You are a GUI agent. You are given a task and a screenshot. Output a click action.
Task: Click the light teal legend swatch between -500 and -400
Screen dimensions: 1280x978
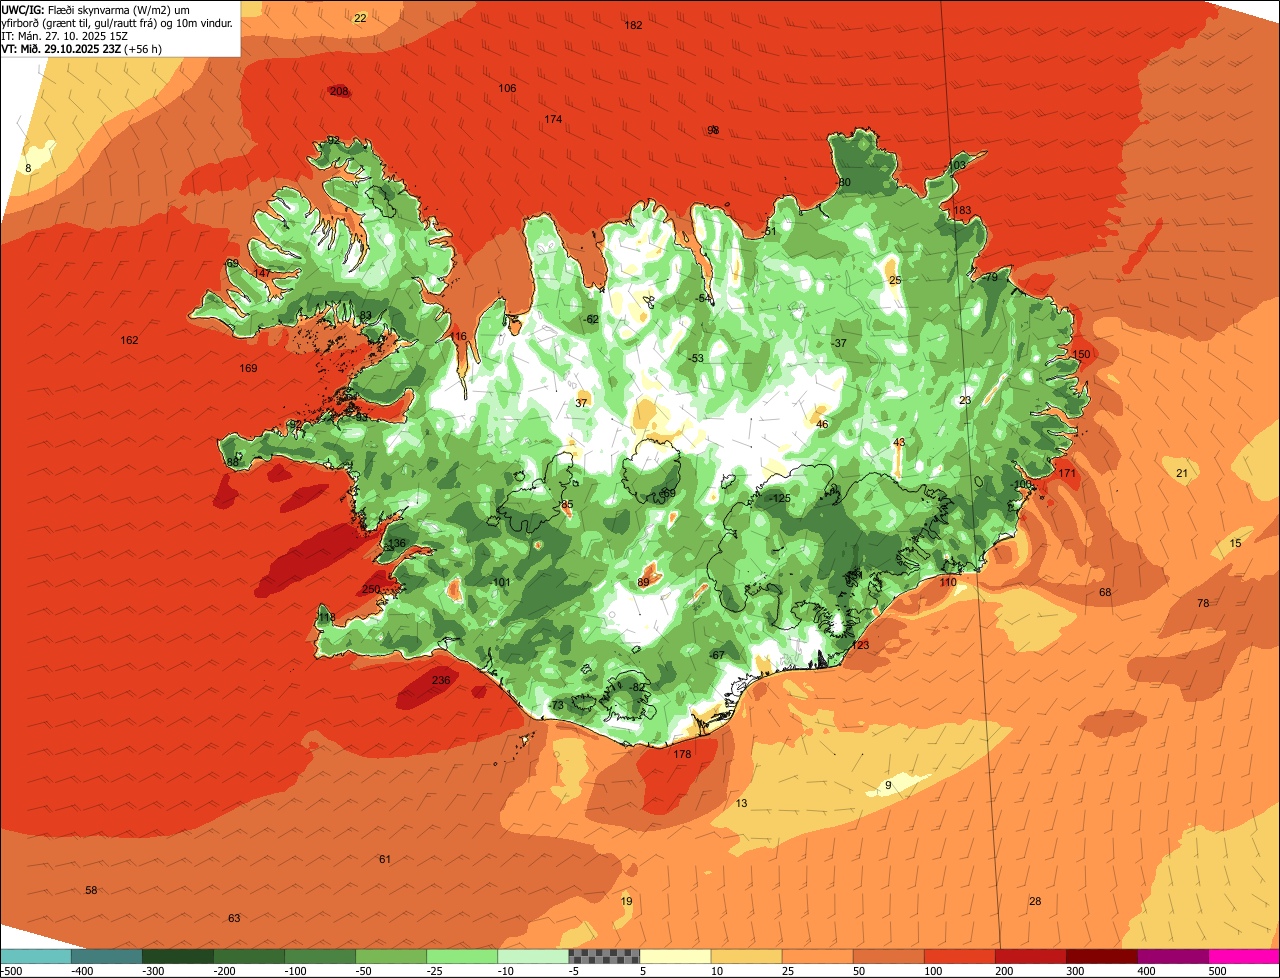pyautogui.click(x=35, y=956)
